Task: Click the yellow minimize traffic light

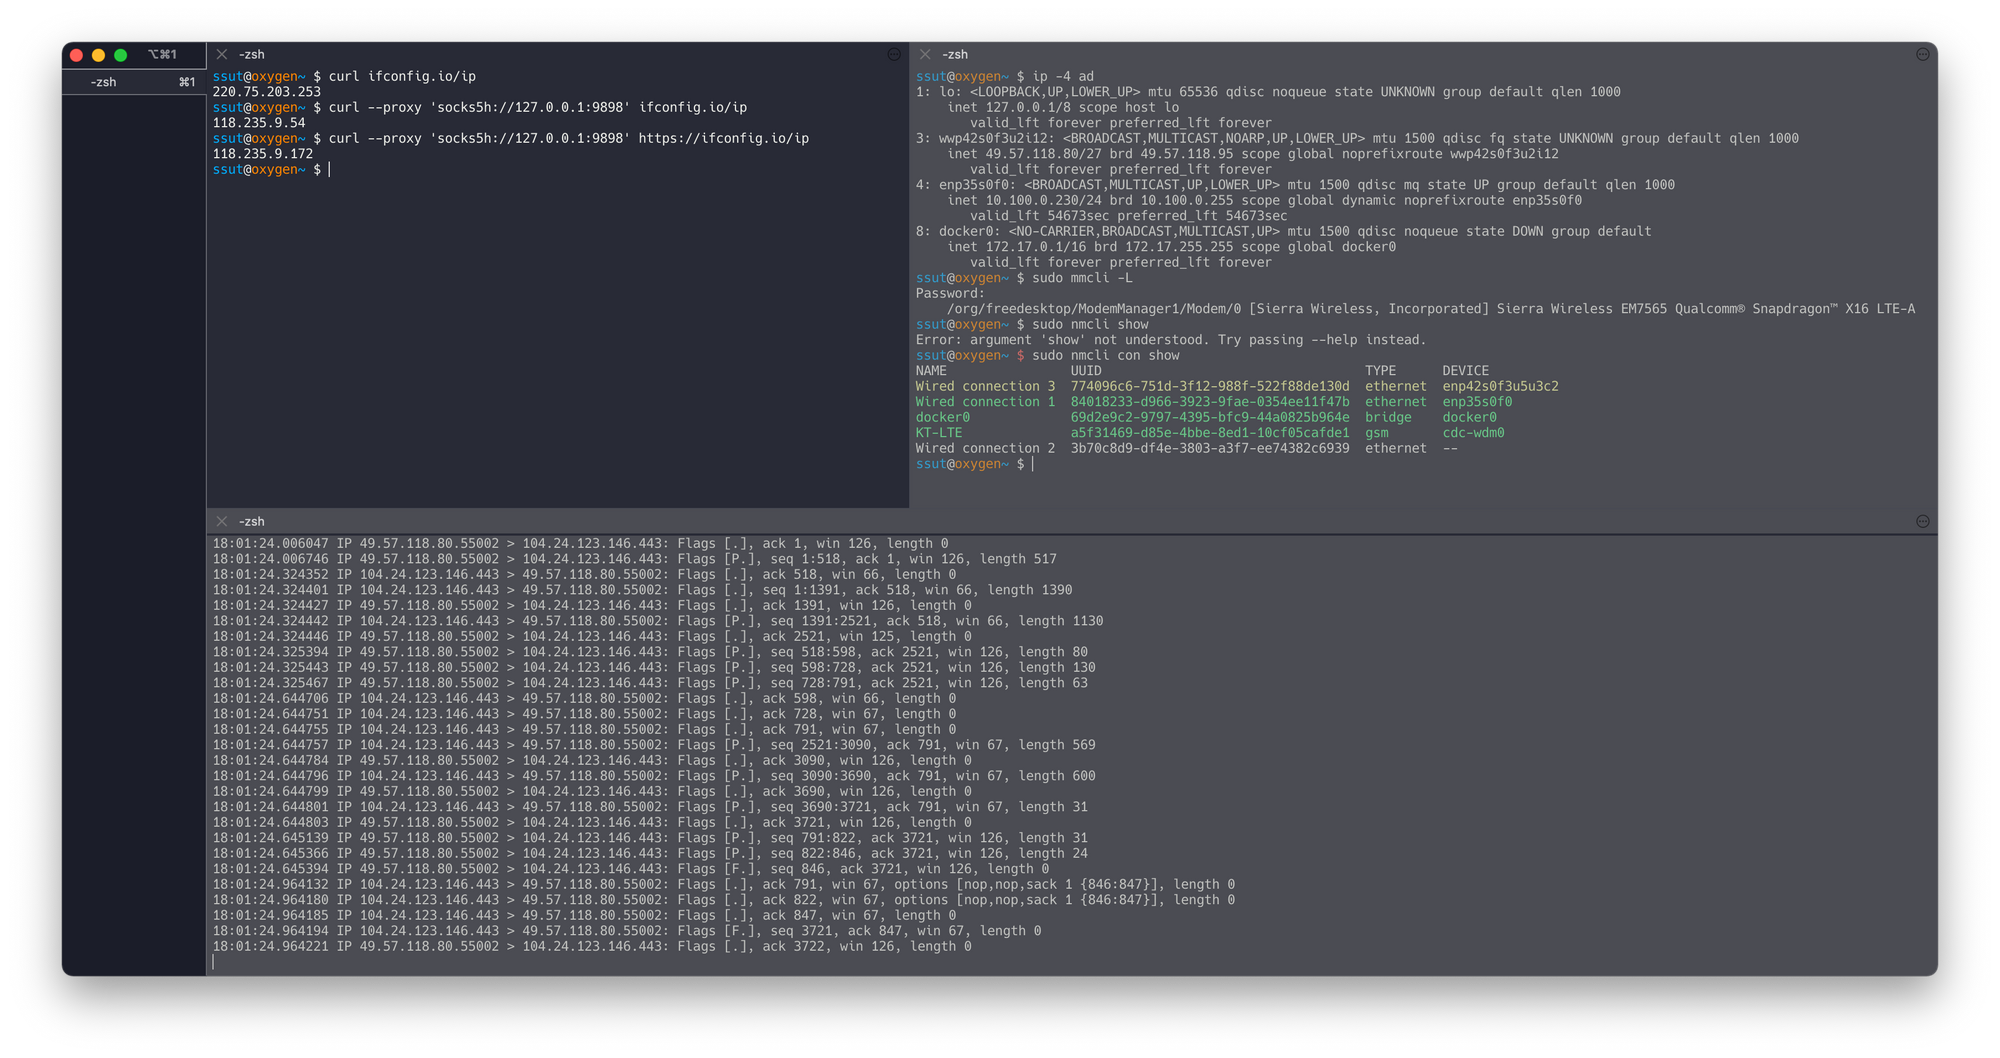Action: (x=98, y=55)
